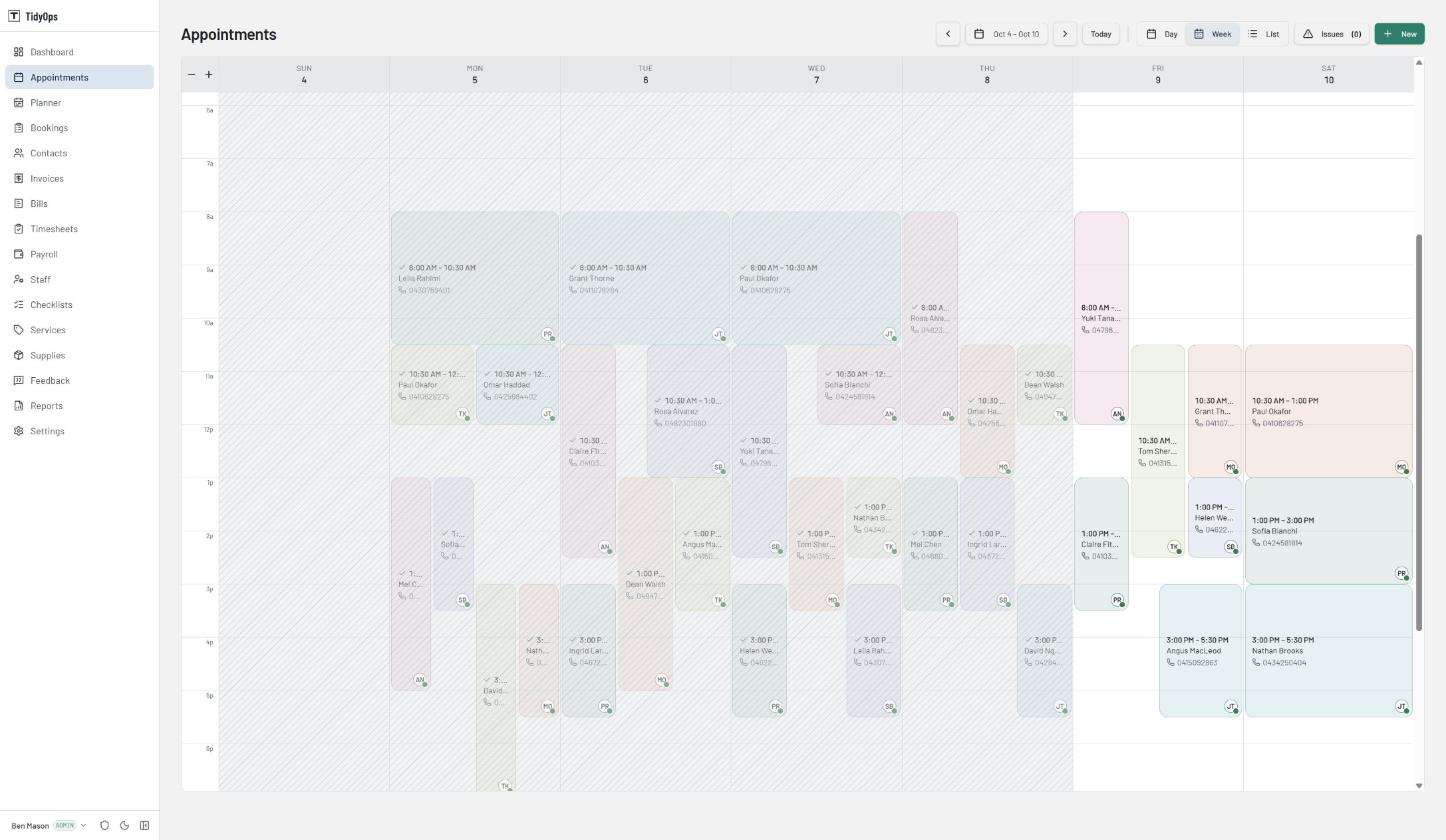
Task: Click scrollbar up arrow of calendar
Action: (x=1419, y=63)
